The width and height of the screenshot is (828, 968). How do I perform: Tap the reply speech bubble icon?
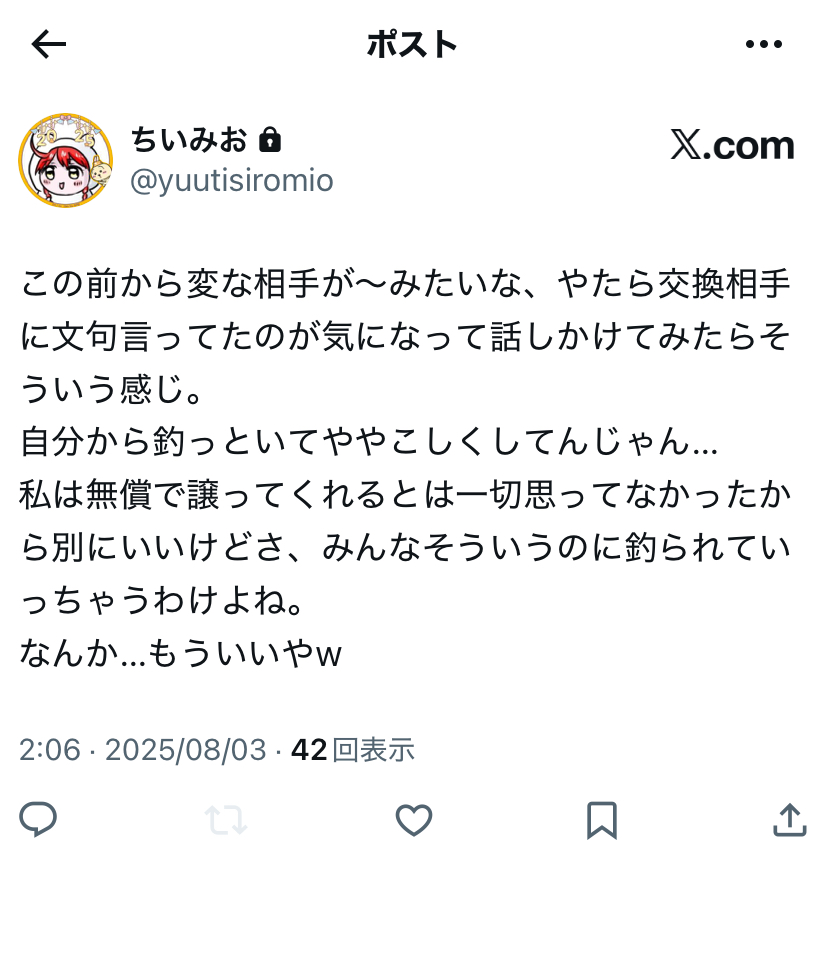click(38, 819)
